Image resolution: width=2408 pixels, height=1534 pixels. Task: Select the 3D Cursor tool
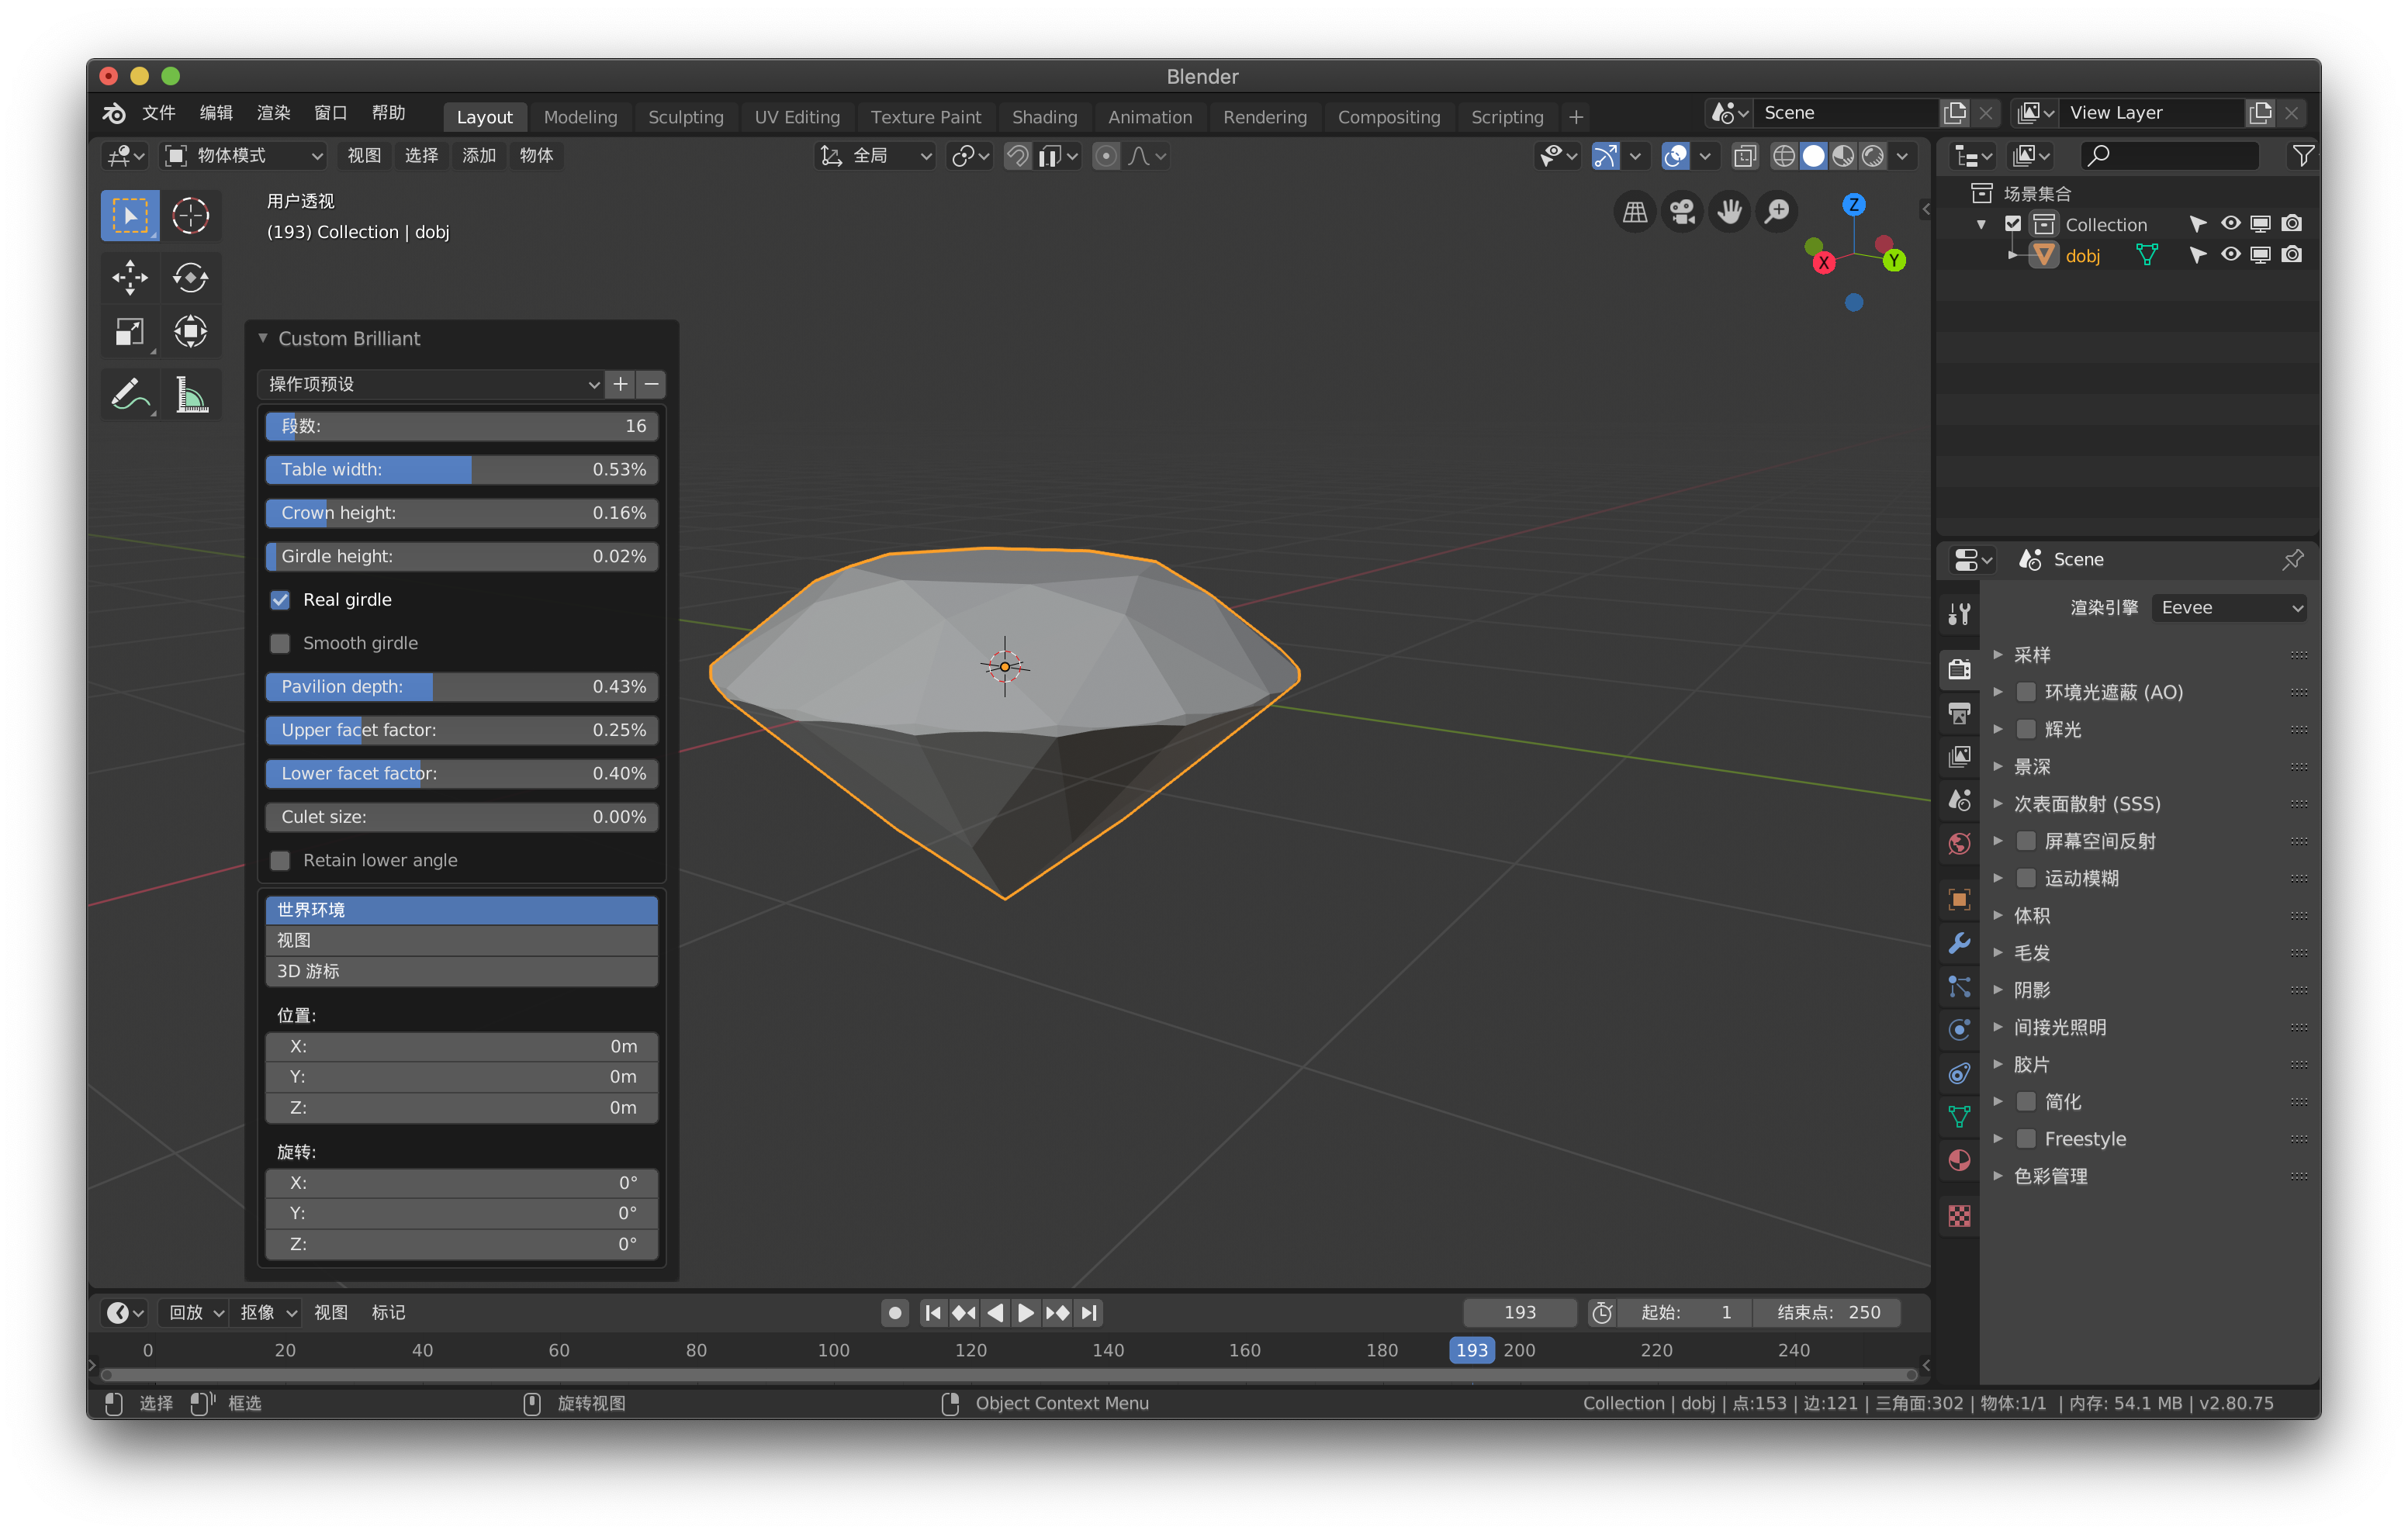pos(190,215)
